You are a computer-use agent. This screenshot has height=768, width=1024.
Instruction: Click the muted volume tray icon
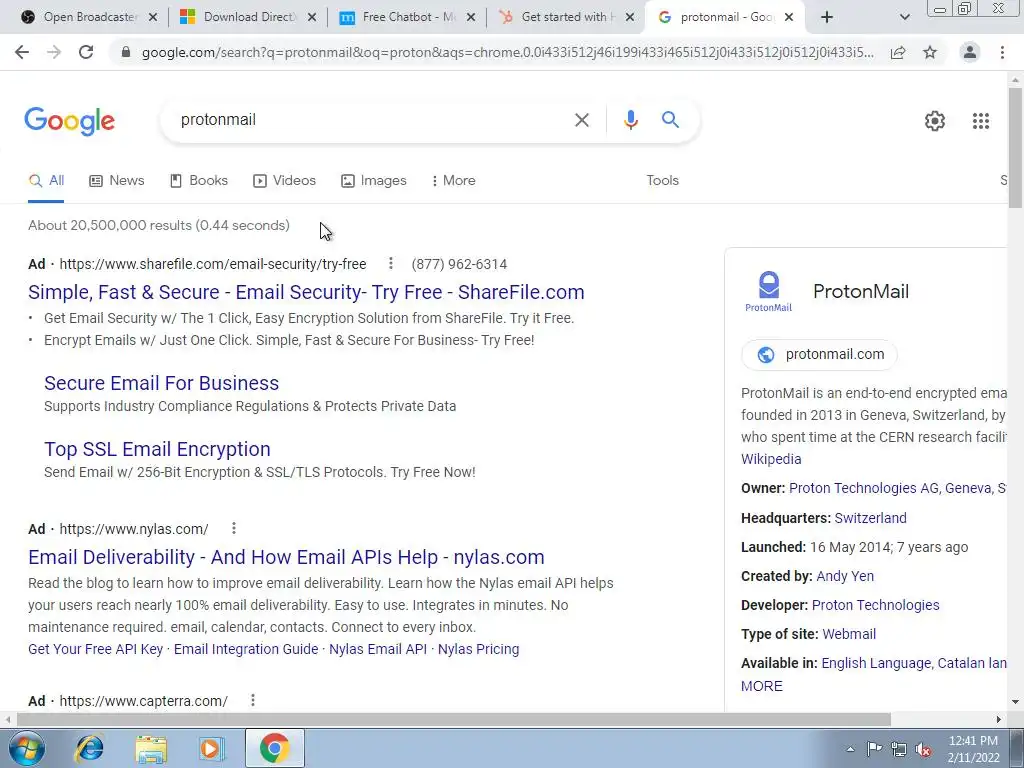coord(923,750)
